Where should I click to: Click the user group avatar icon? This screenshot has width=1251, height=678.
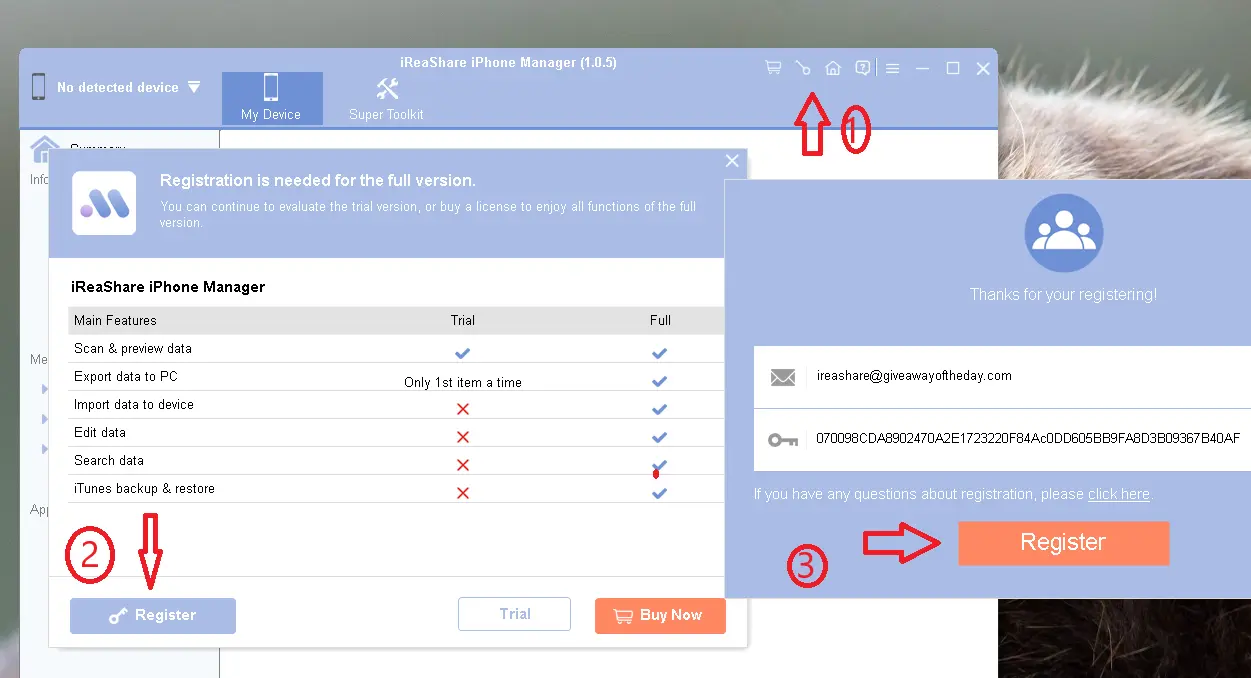[x=1063, y=234]
